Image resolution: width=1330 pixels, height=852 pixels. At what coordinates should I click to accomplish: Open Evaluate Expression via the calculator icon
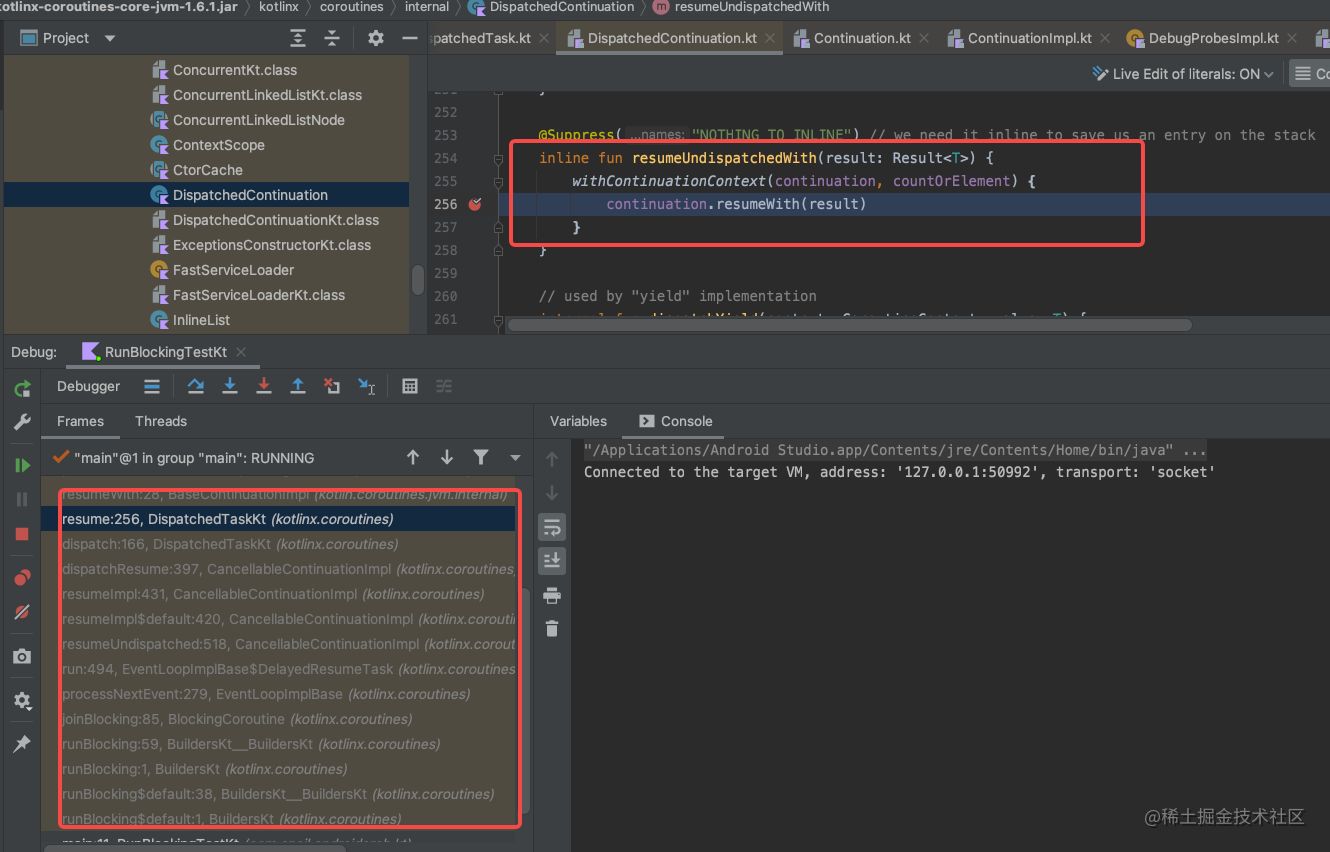pos(410,386)
